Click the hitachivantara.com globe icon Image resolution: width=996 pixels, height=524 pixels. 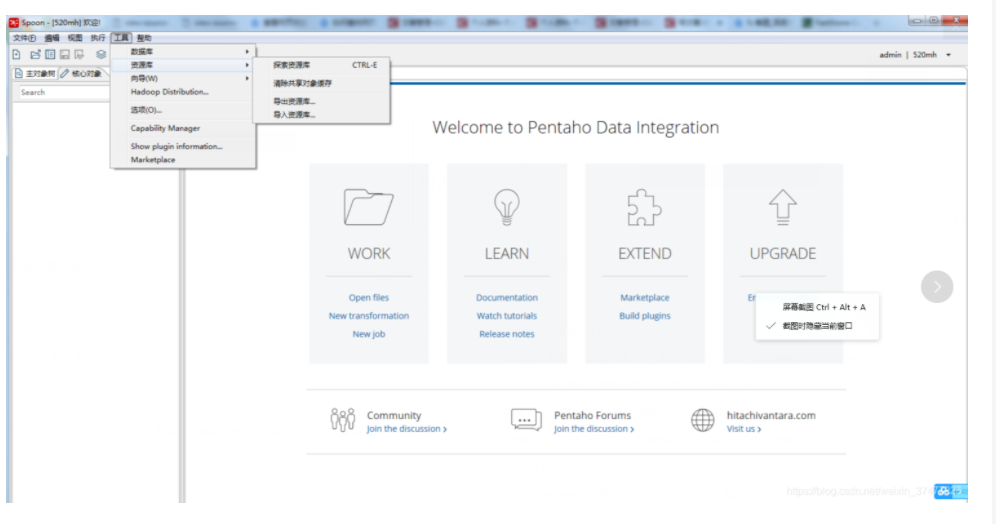click(x=703, y=420)
